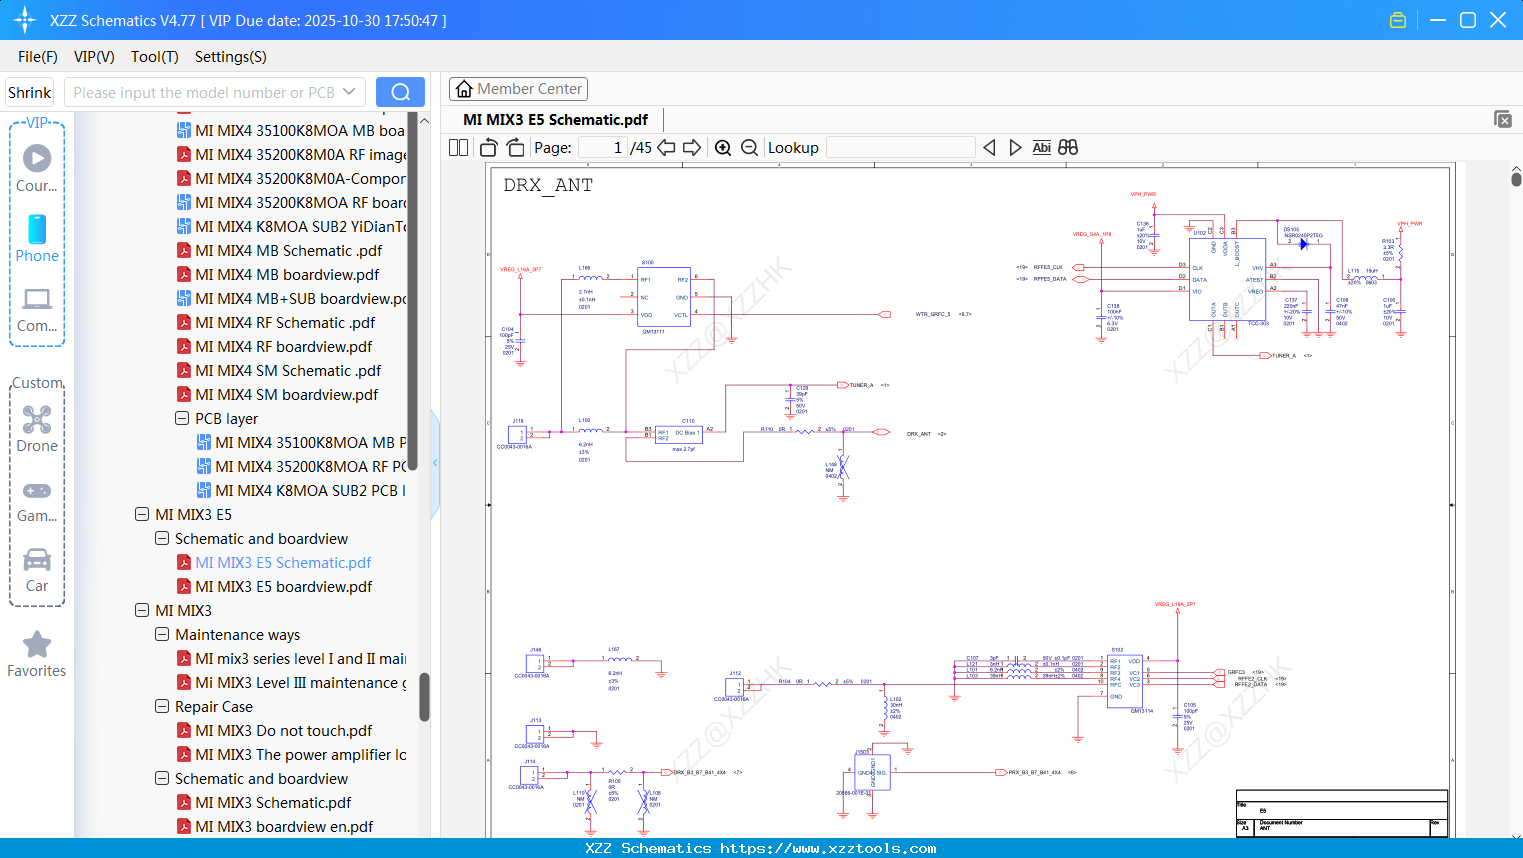Collapse the PCB layer tree node

[x=182, y=419]
